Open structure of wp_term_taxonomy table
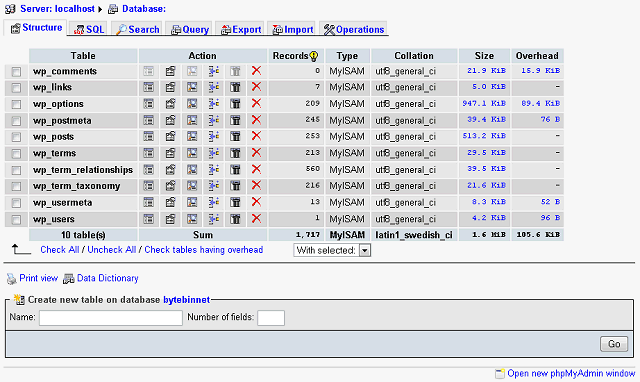This screenshot has width=640, height=382. tap(170, 186)
